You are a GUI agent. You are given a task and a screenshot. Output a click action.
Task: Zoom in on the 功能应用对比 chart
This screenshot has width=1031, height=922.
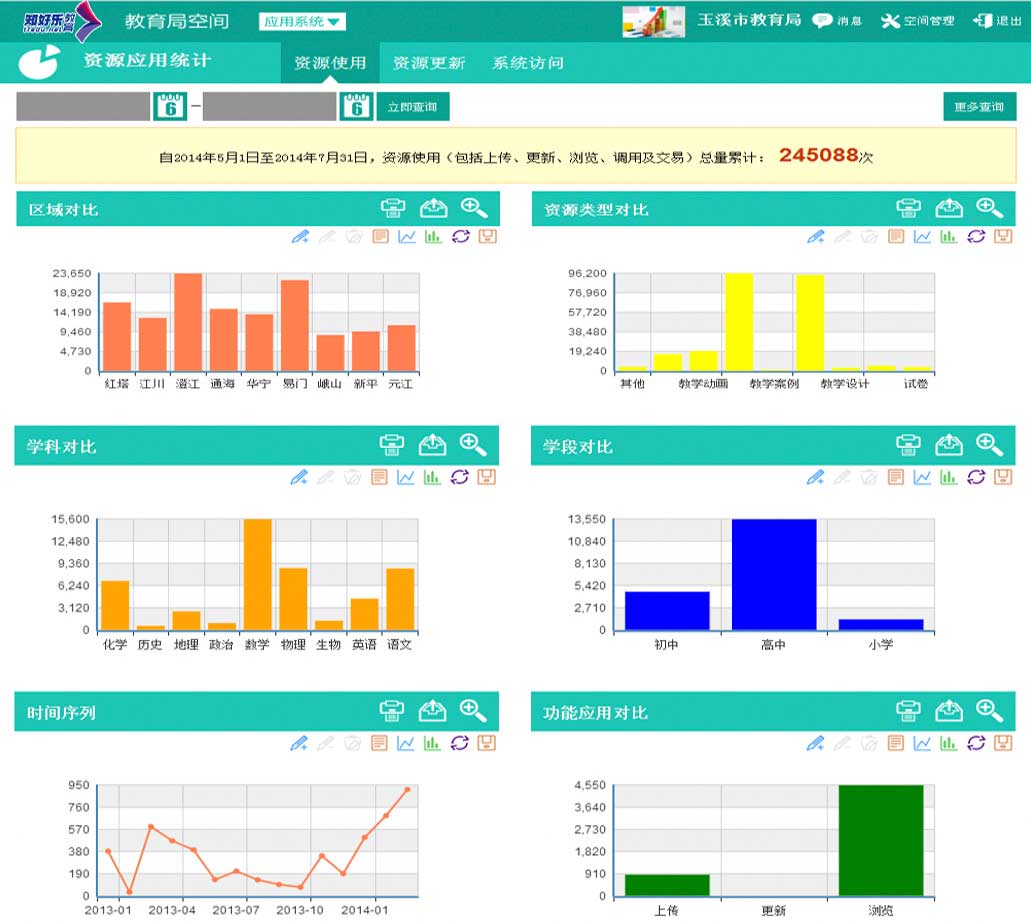989,711
